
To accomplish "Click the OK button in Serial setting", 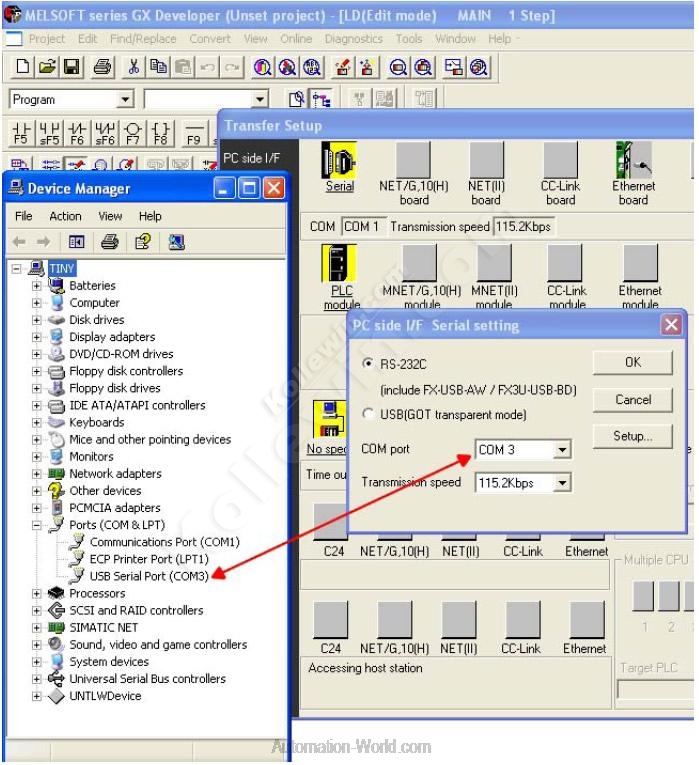I will pyautogui.click(x=632, y=362).
